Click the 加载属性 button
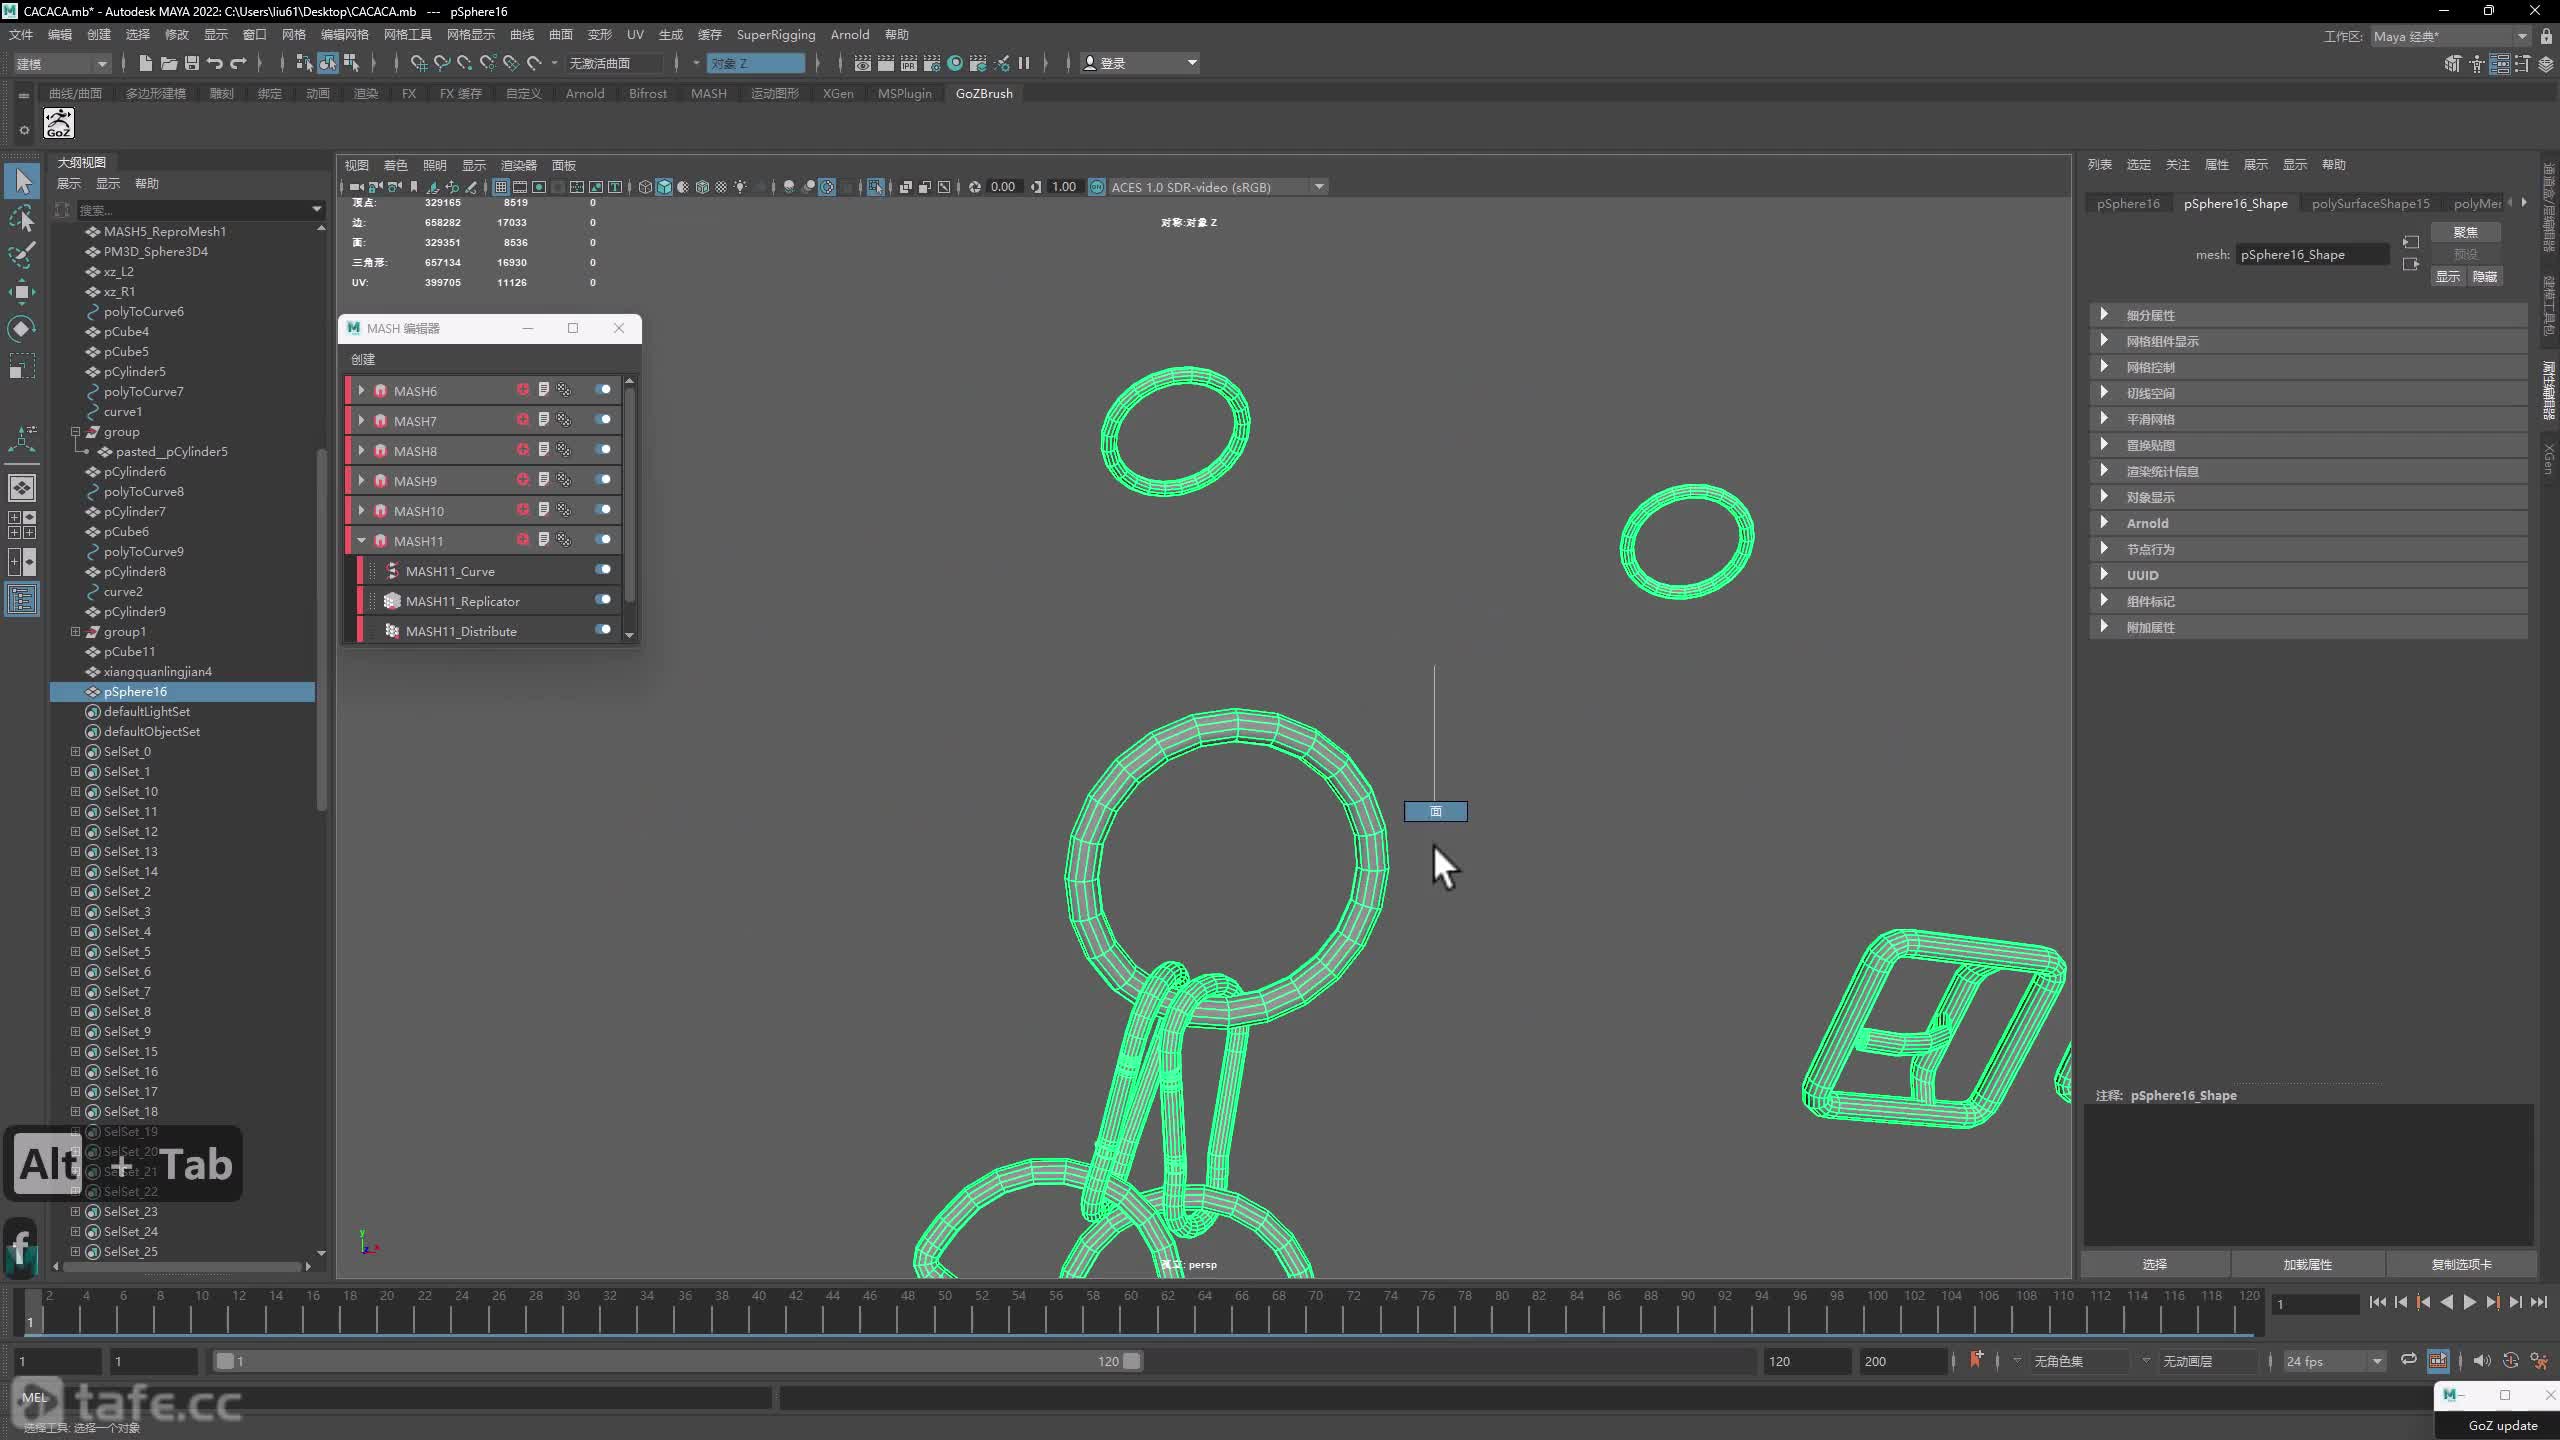2560x1440 pixels. point(2307,1264)
